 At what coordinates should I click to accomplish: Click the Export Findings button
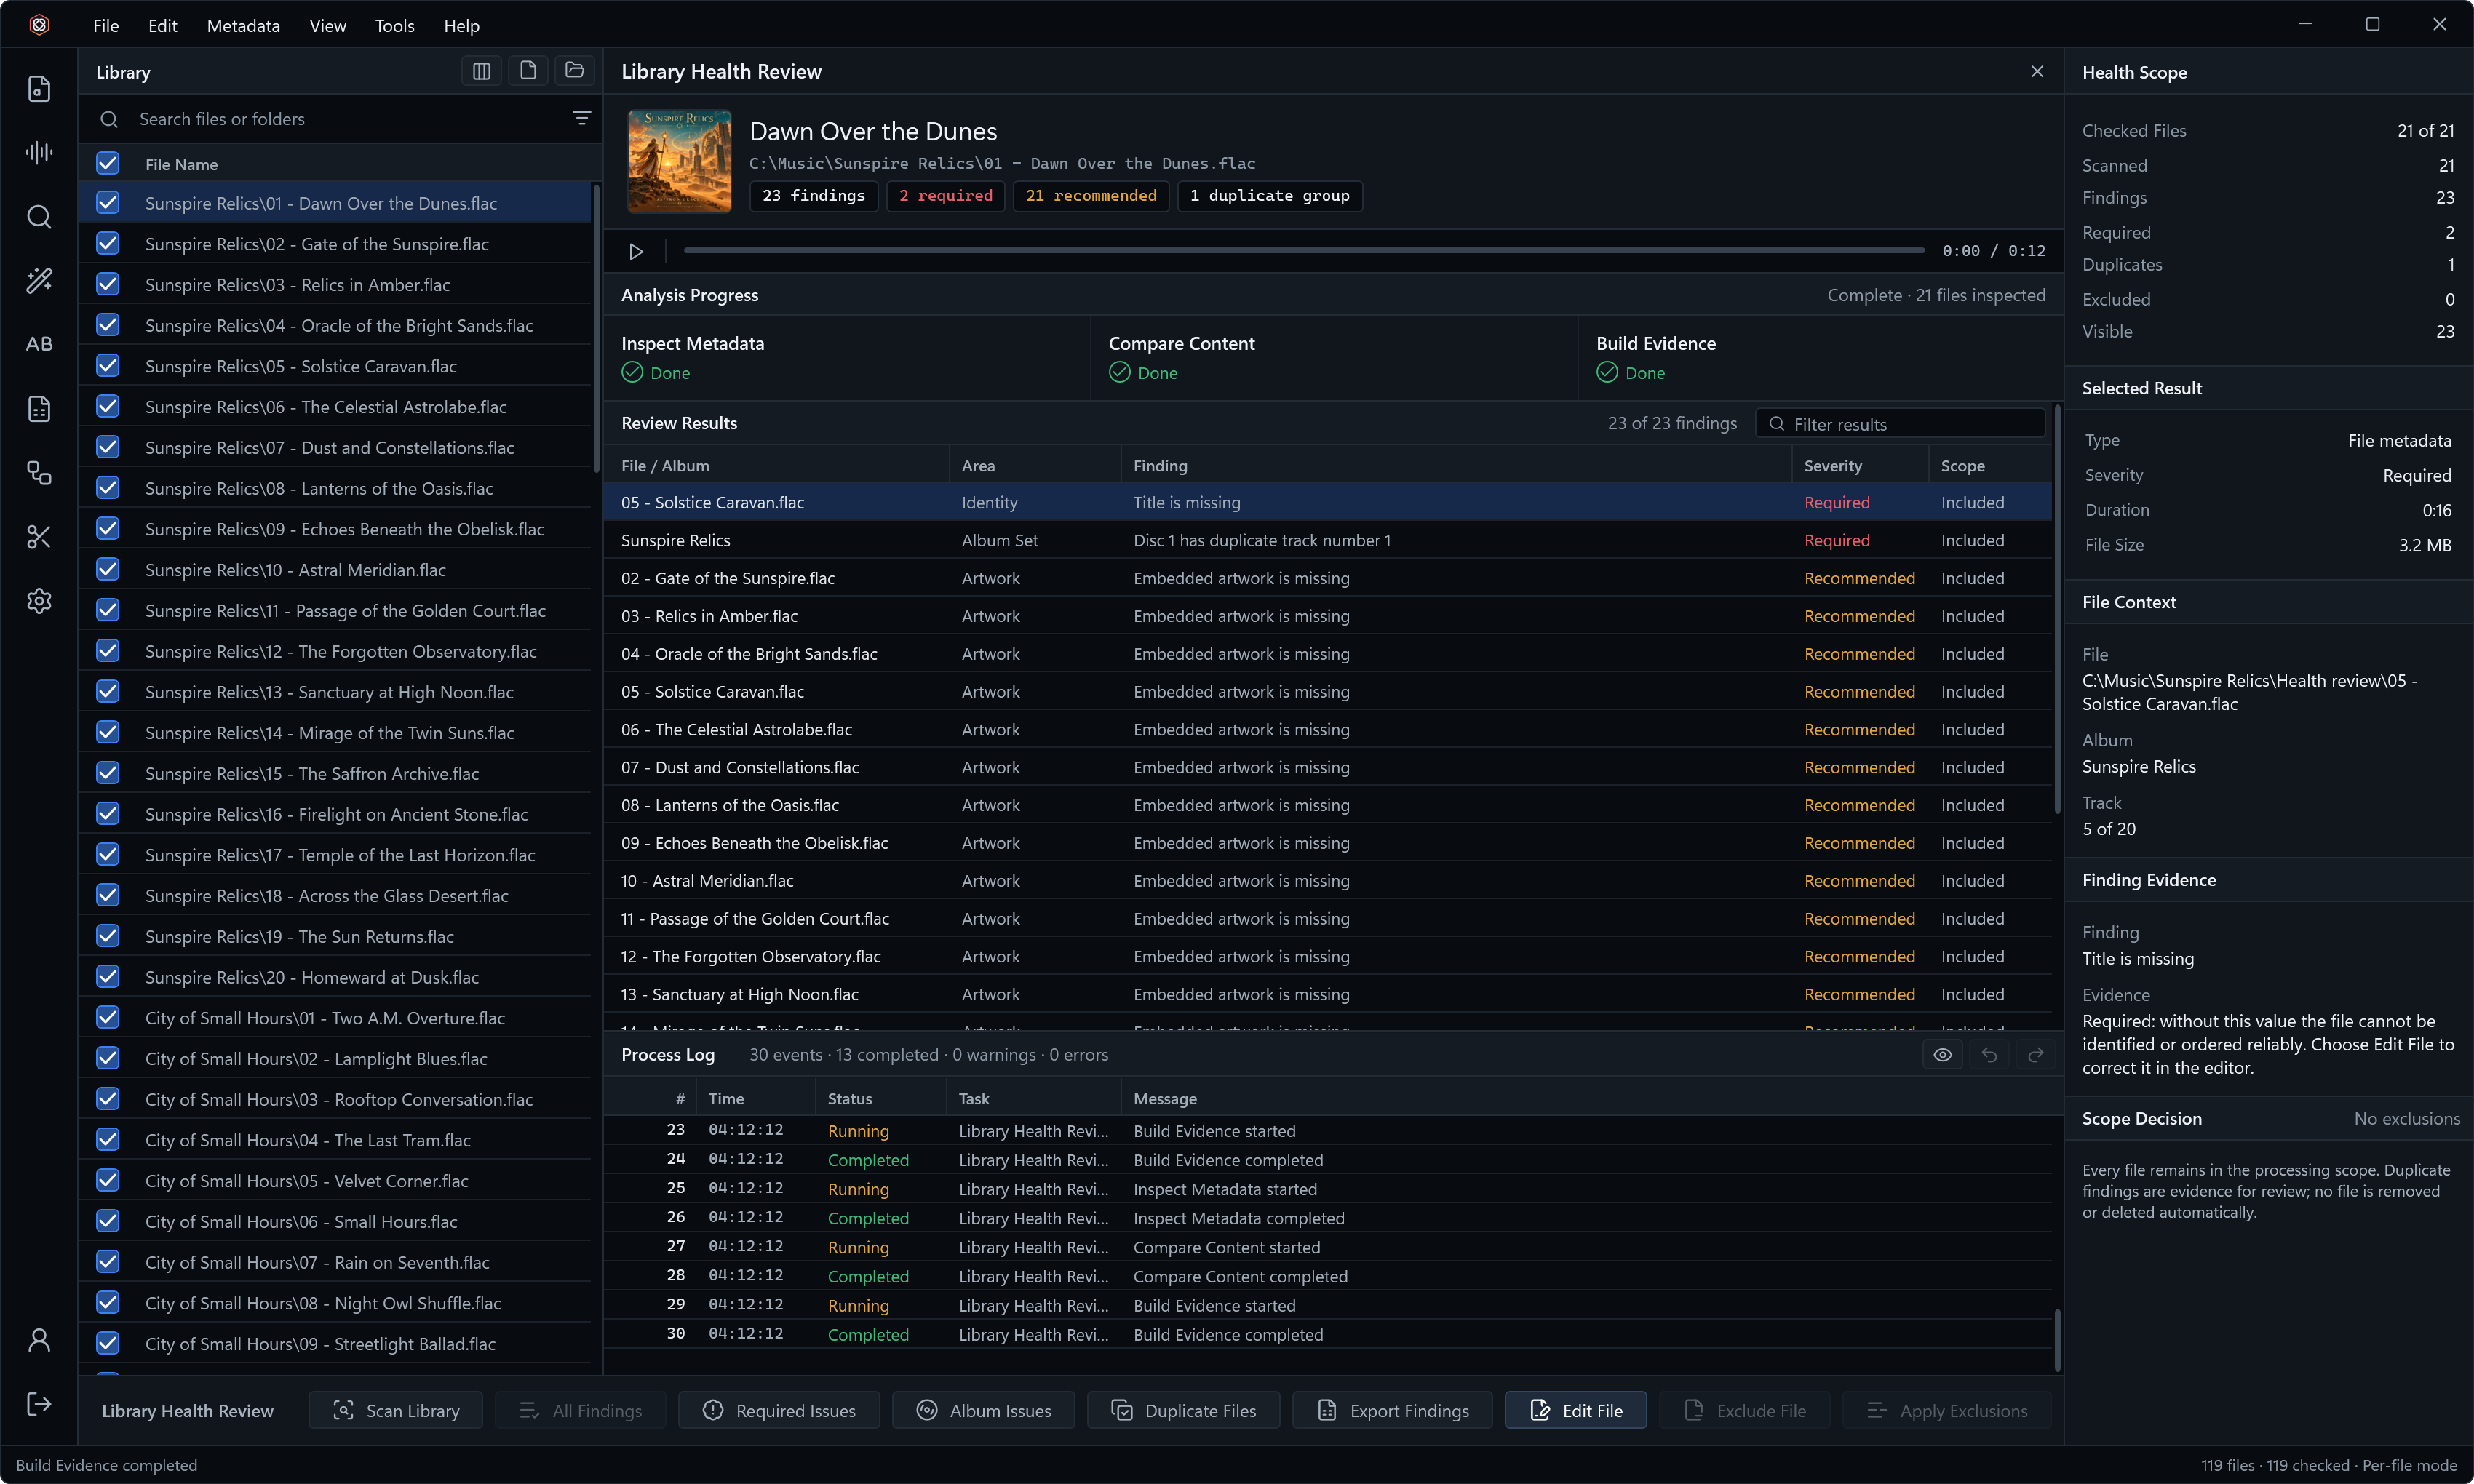pyautogui.click(x=1392, y=1410)
